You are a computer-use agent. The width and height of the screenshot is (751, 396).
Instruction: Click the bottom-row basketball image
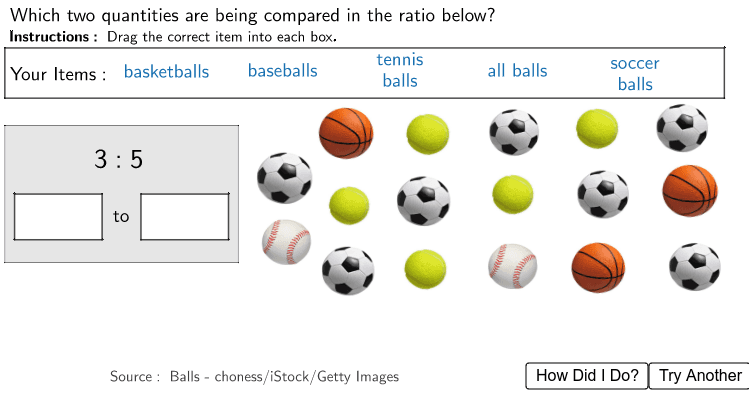pos(598,267)
